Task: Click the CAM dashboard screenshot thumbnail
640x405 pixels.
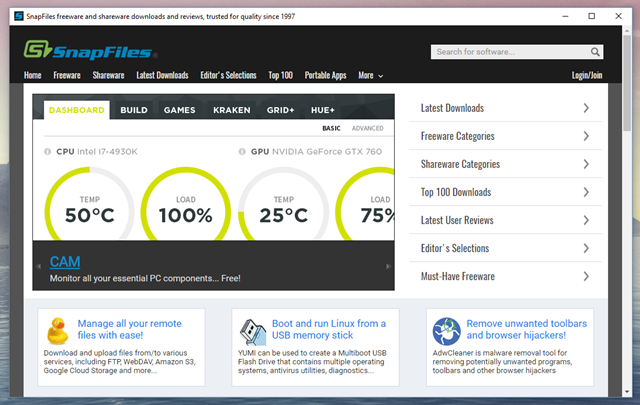Action: coord(213,167)
